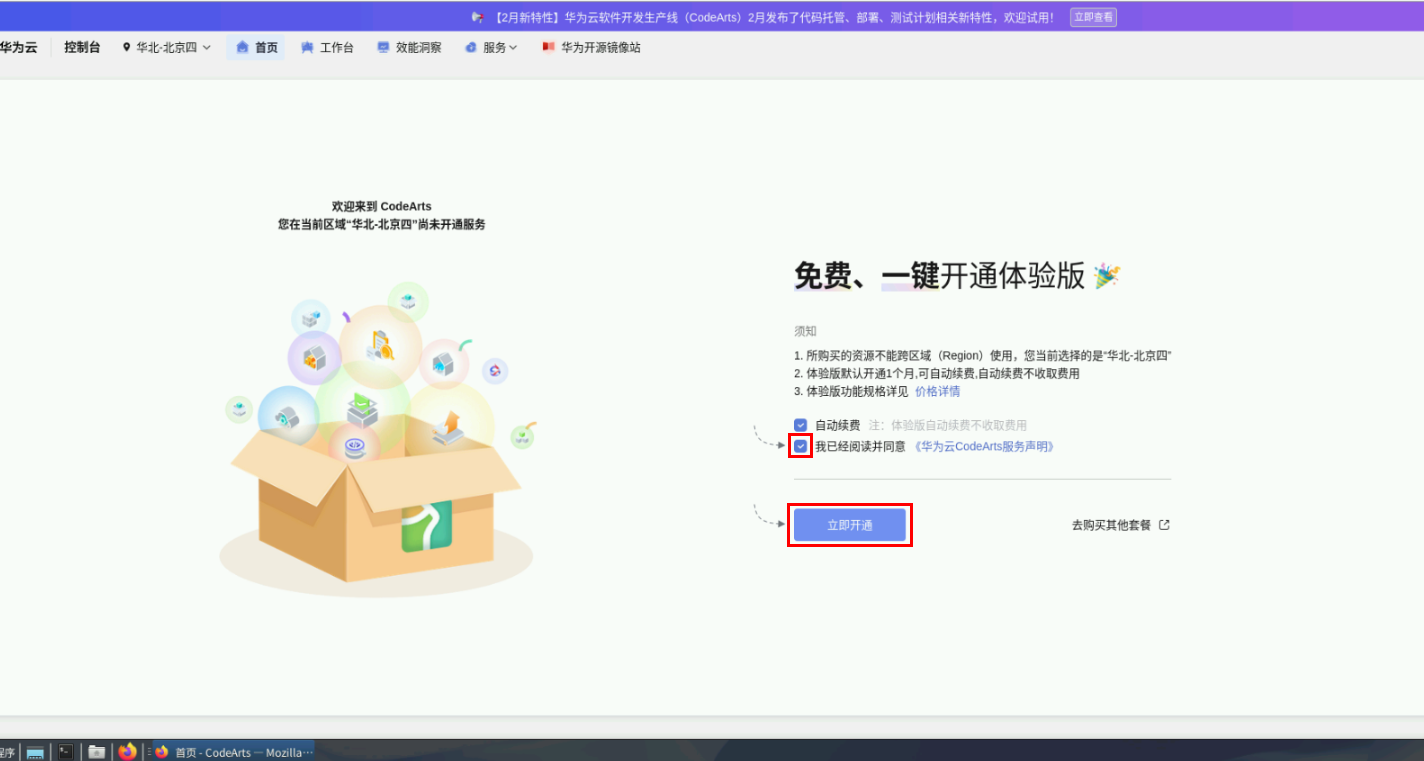Open the 价格详情 link
The image size is (1424, 761).
click(x=937, y=391)
